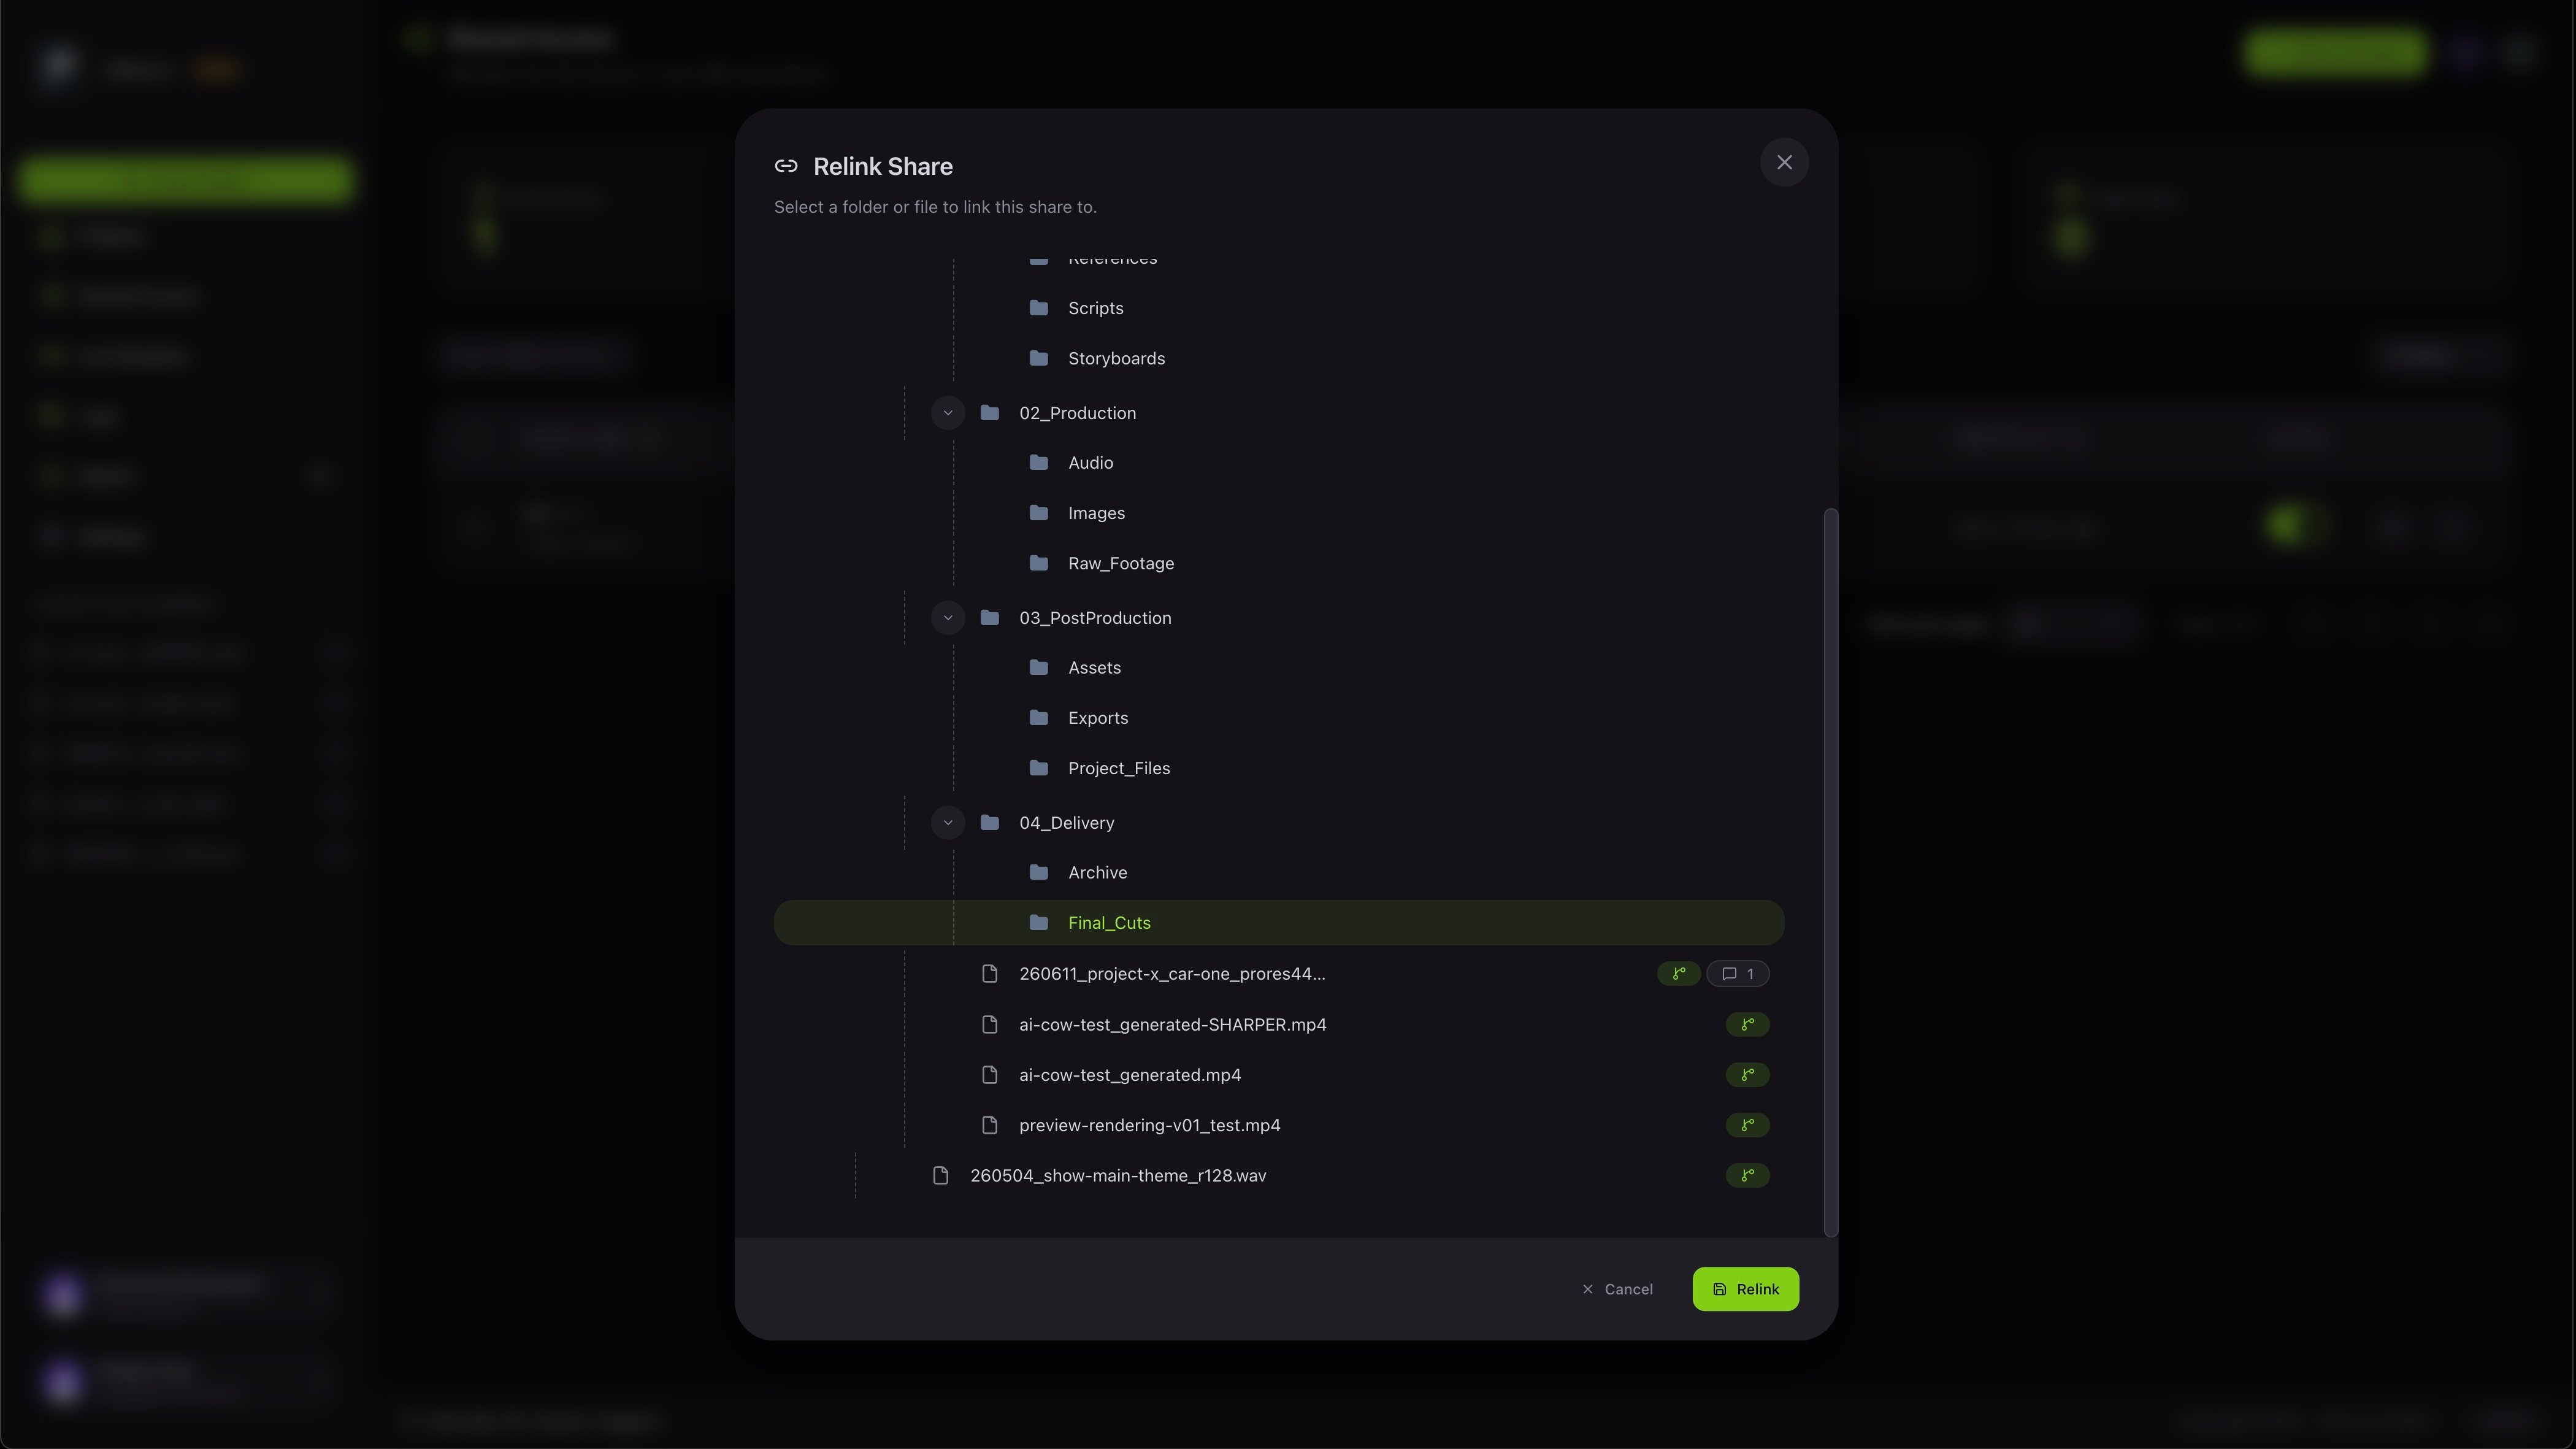Viewport: 2576px width, 1449px height.
Task: Cancel the relink operation
Action: pyautogui.click(x=1617, y=1289)
